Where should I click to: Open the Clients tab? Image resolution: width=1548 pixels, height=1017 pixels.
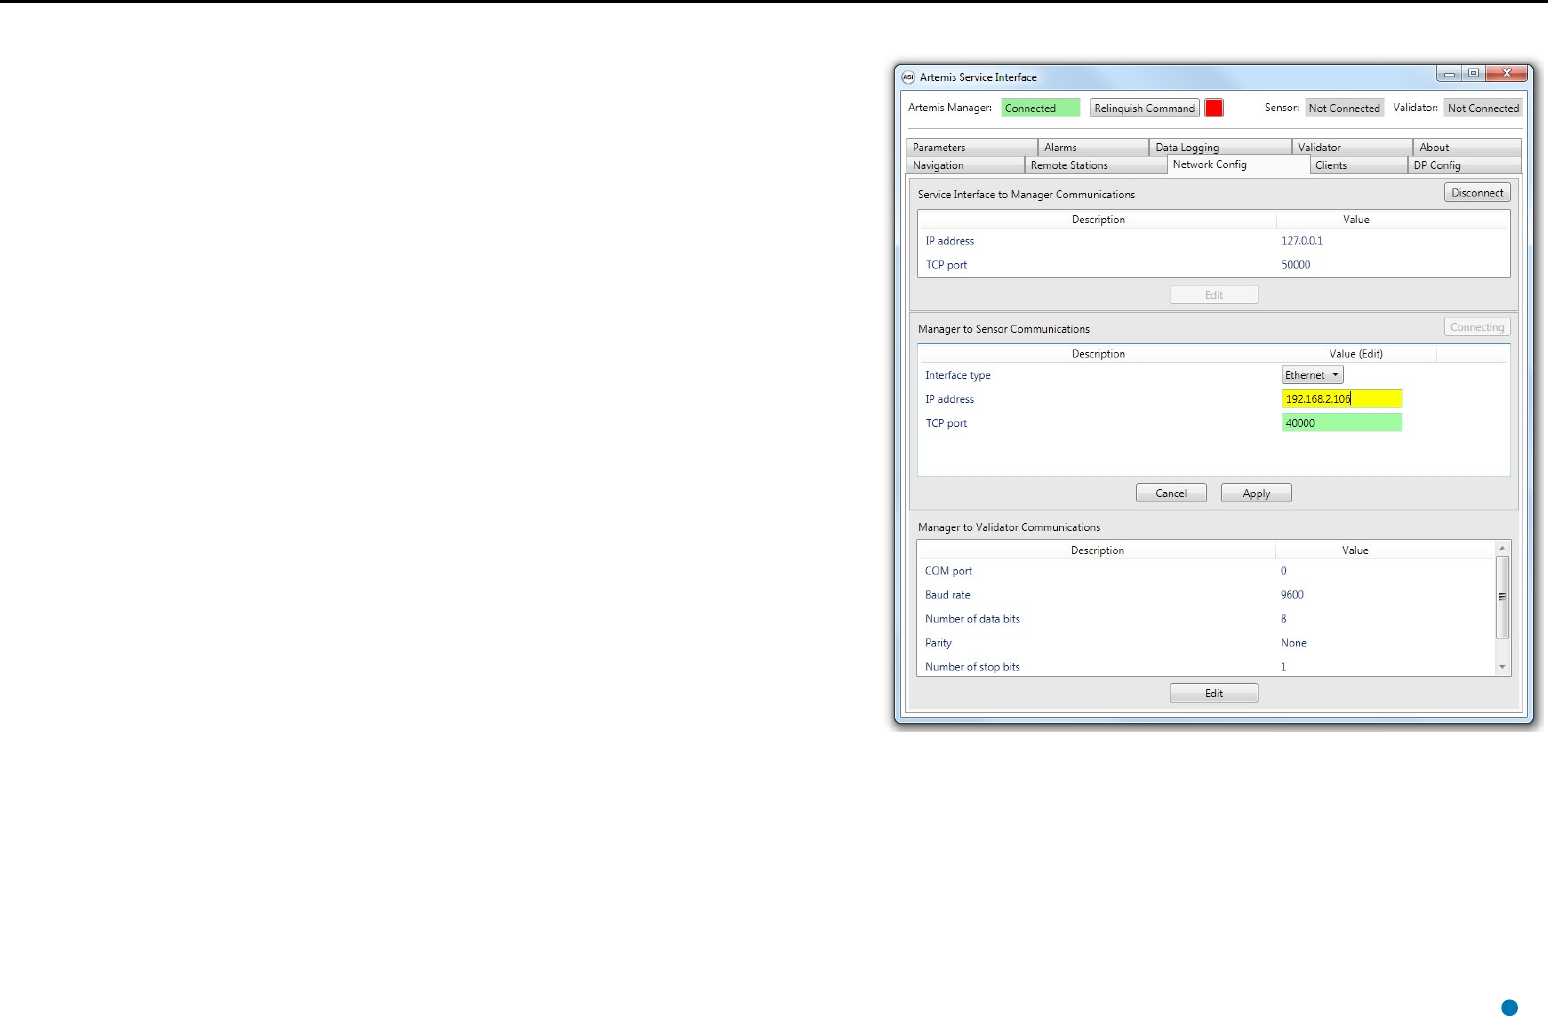point(1359,165)
